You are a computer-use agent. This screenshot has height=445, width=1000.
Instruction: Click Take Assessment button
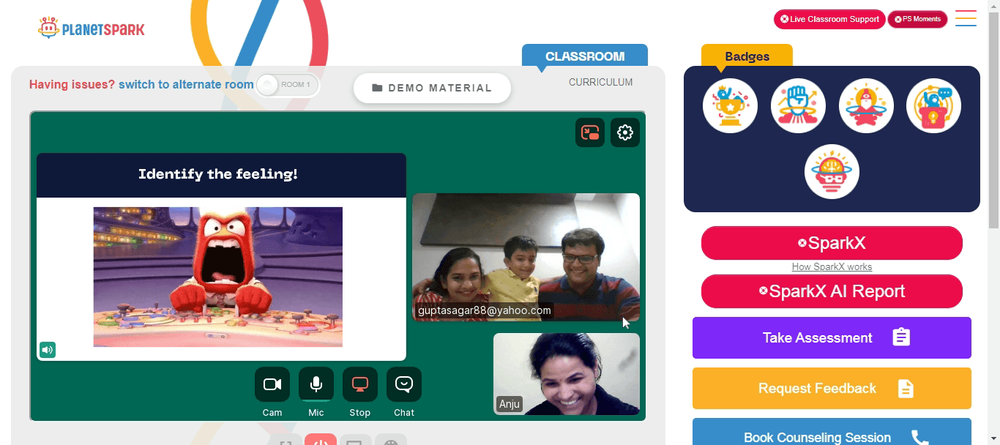(832, 338)
